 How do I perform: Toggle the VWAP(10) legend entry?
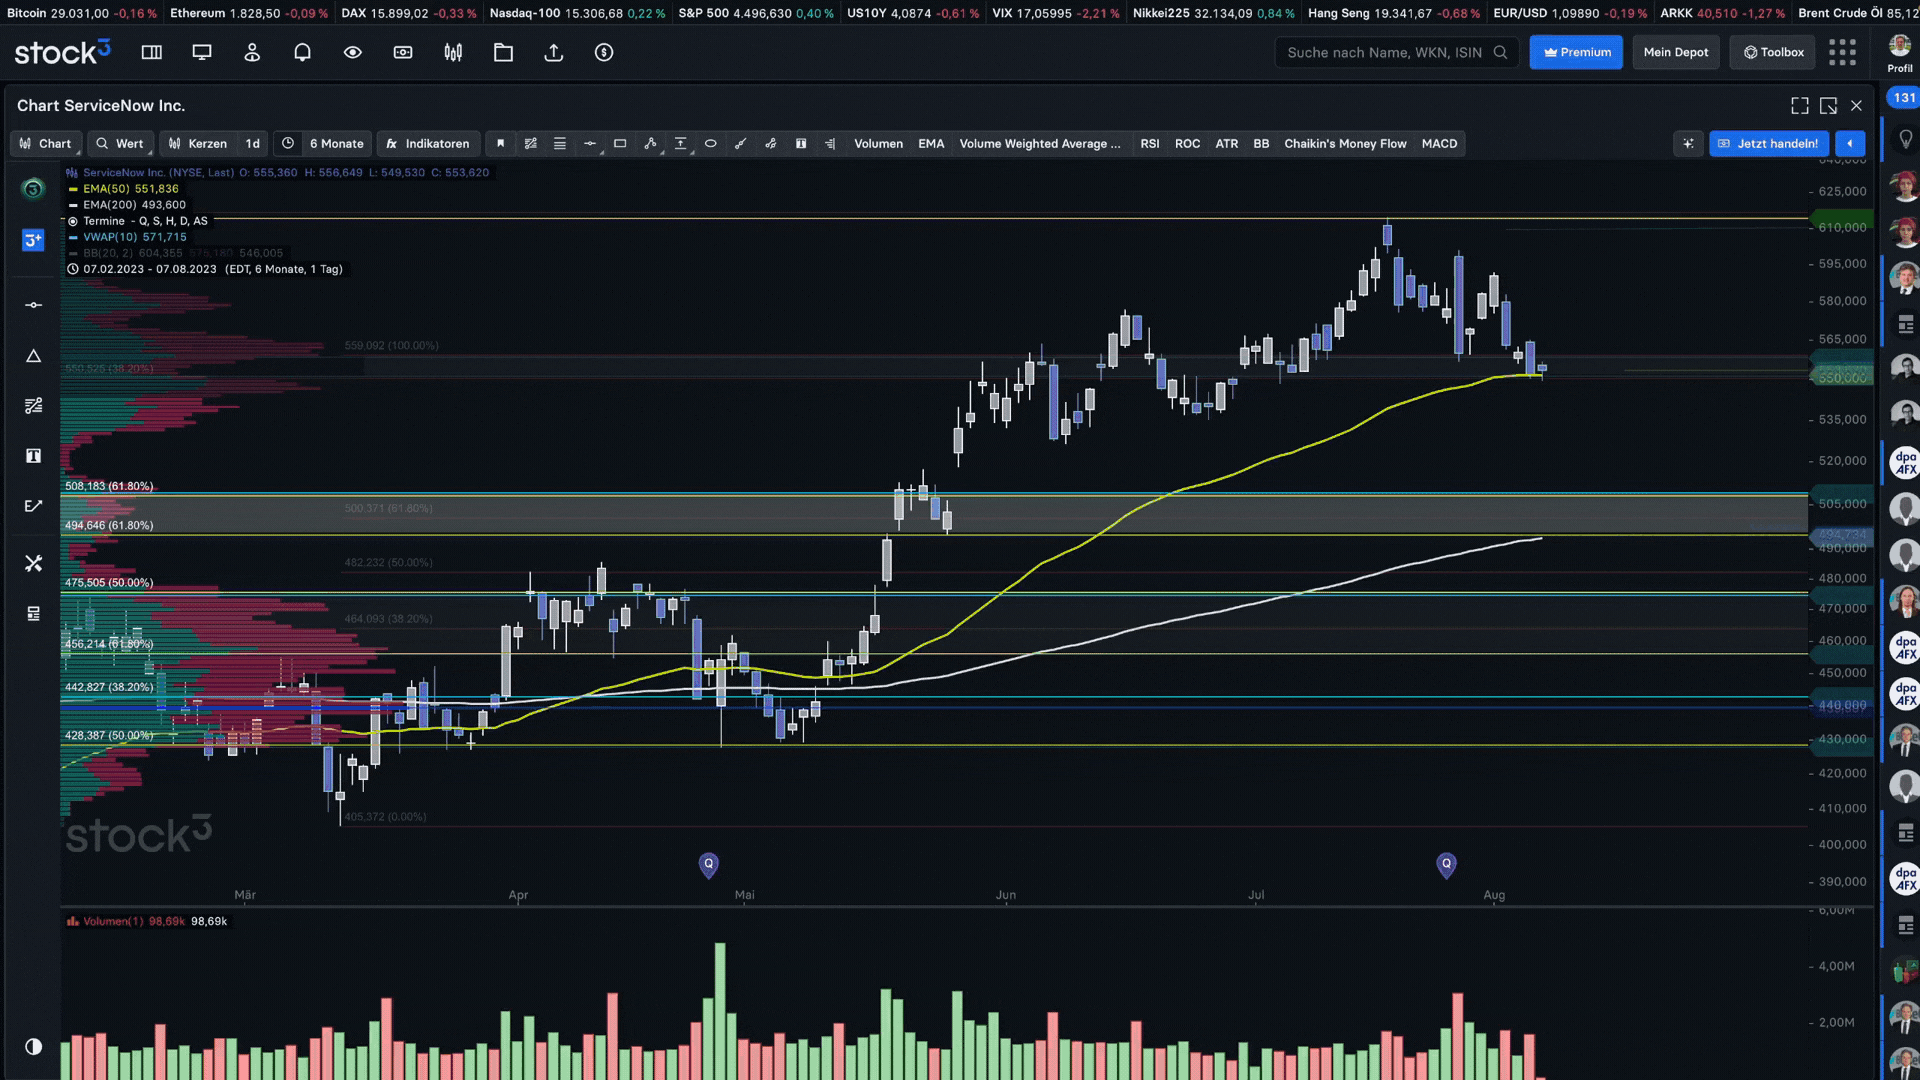pyautogui.click(x=127, y=237)
